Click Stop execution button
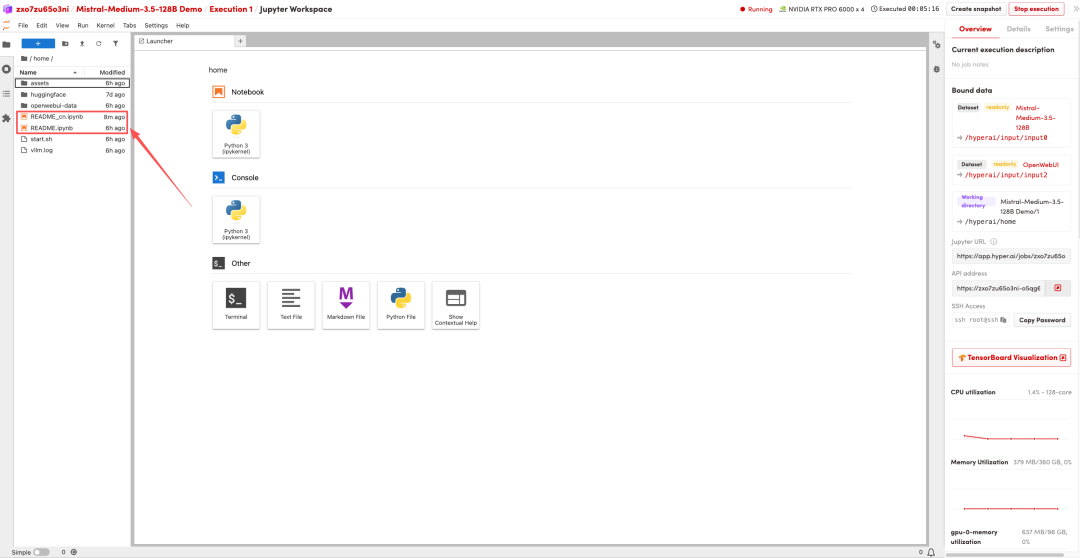 (1035, 9)
